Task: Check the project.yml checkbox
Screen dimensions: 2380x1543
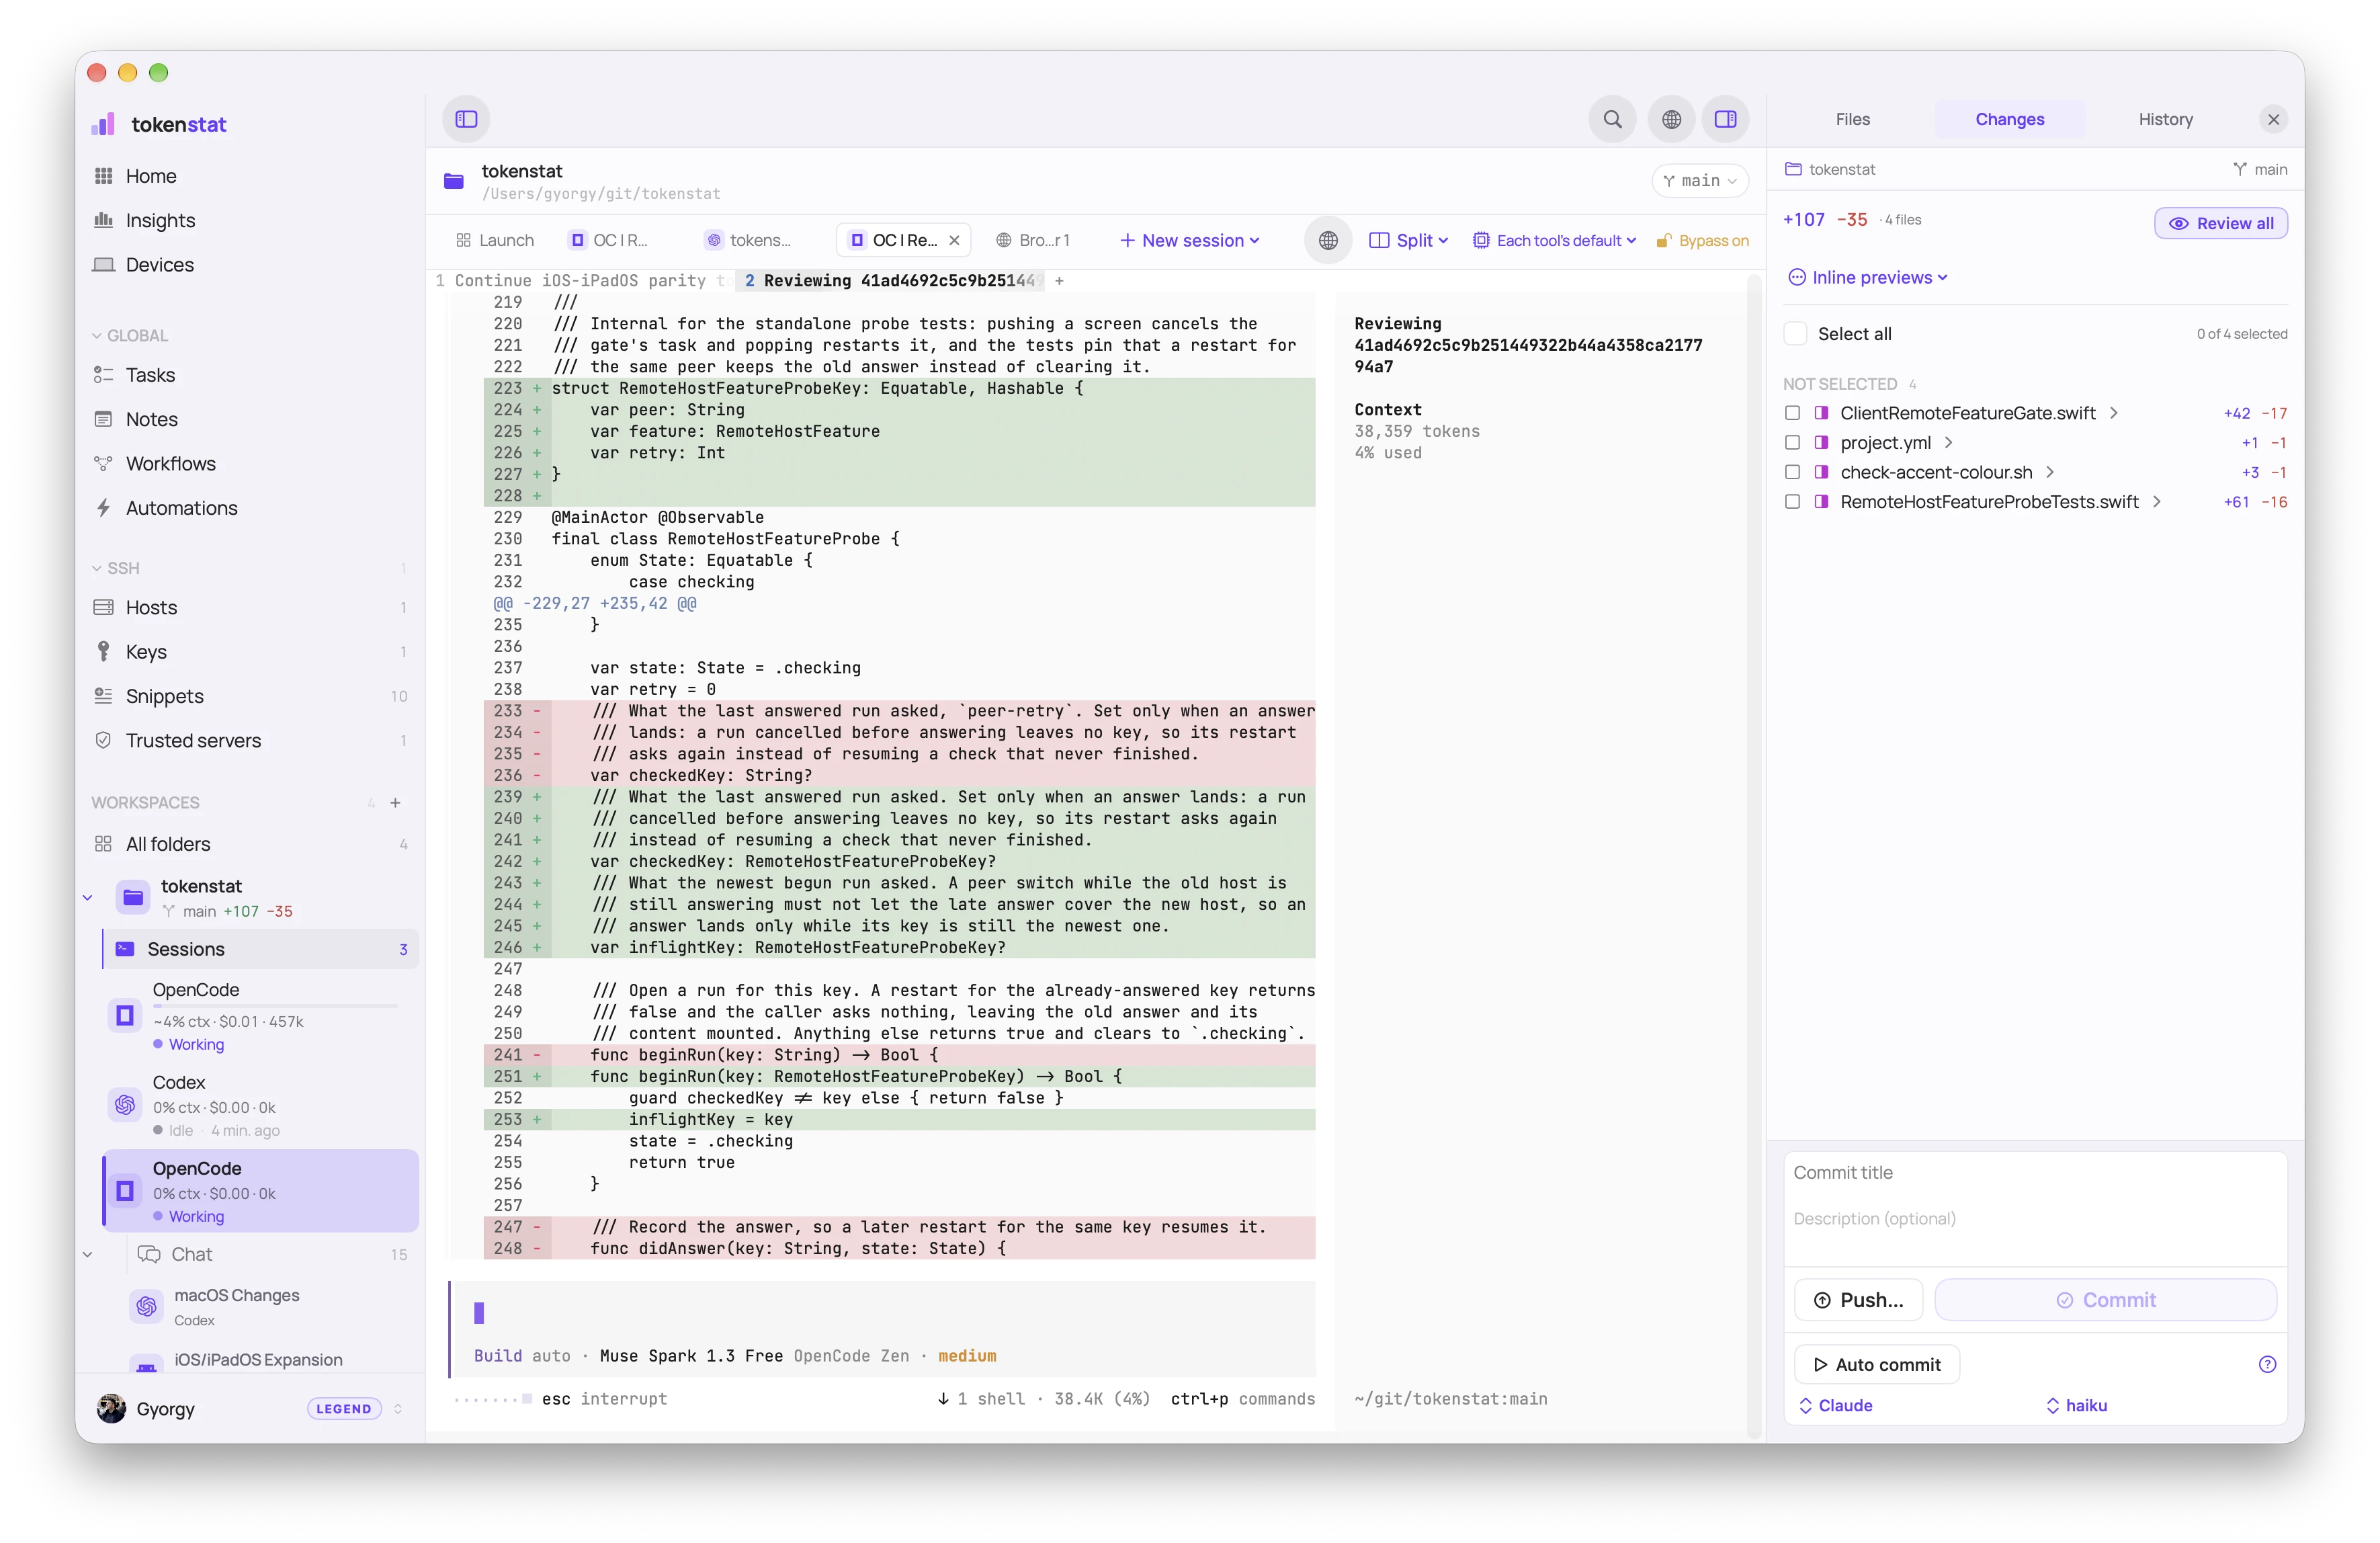Action: click(x=1792, y=443)
